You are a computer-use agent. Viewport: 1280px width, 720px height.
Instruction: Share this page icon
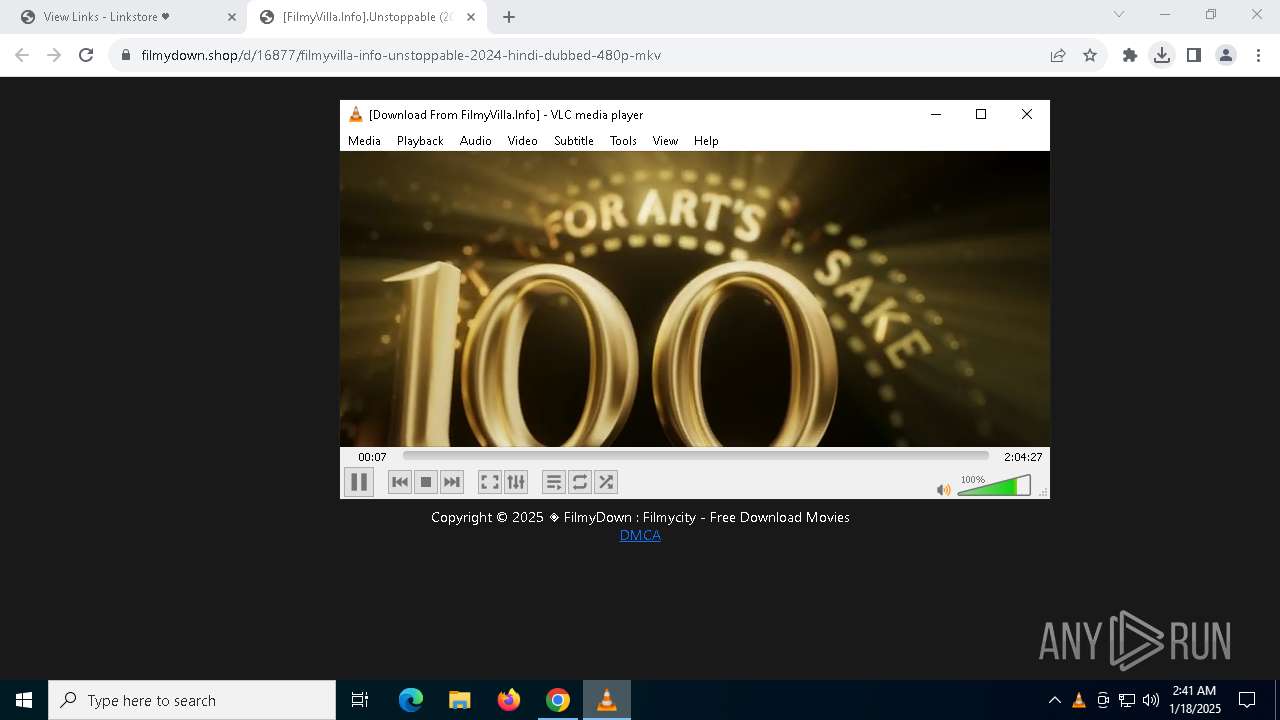click(x=1058, y=55)
